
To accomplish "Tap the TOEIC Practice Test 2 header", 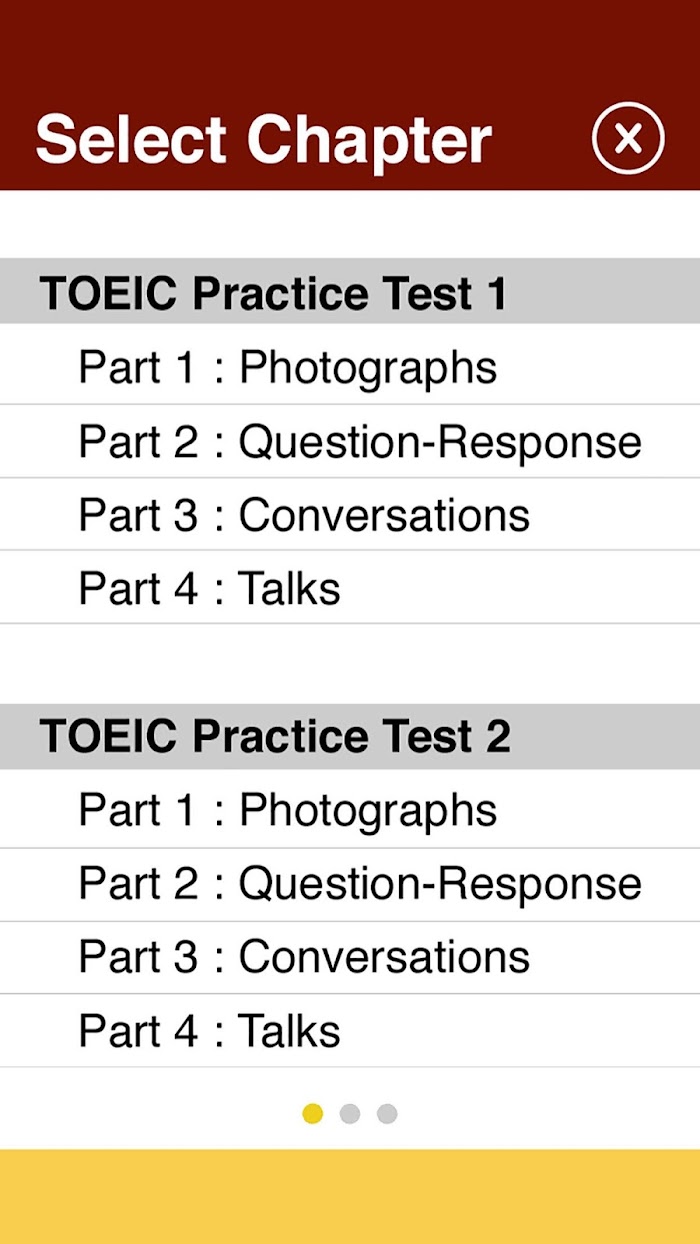I will tap(350, 736).
